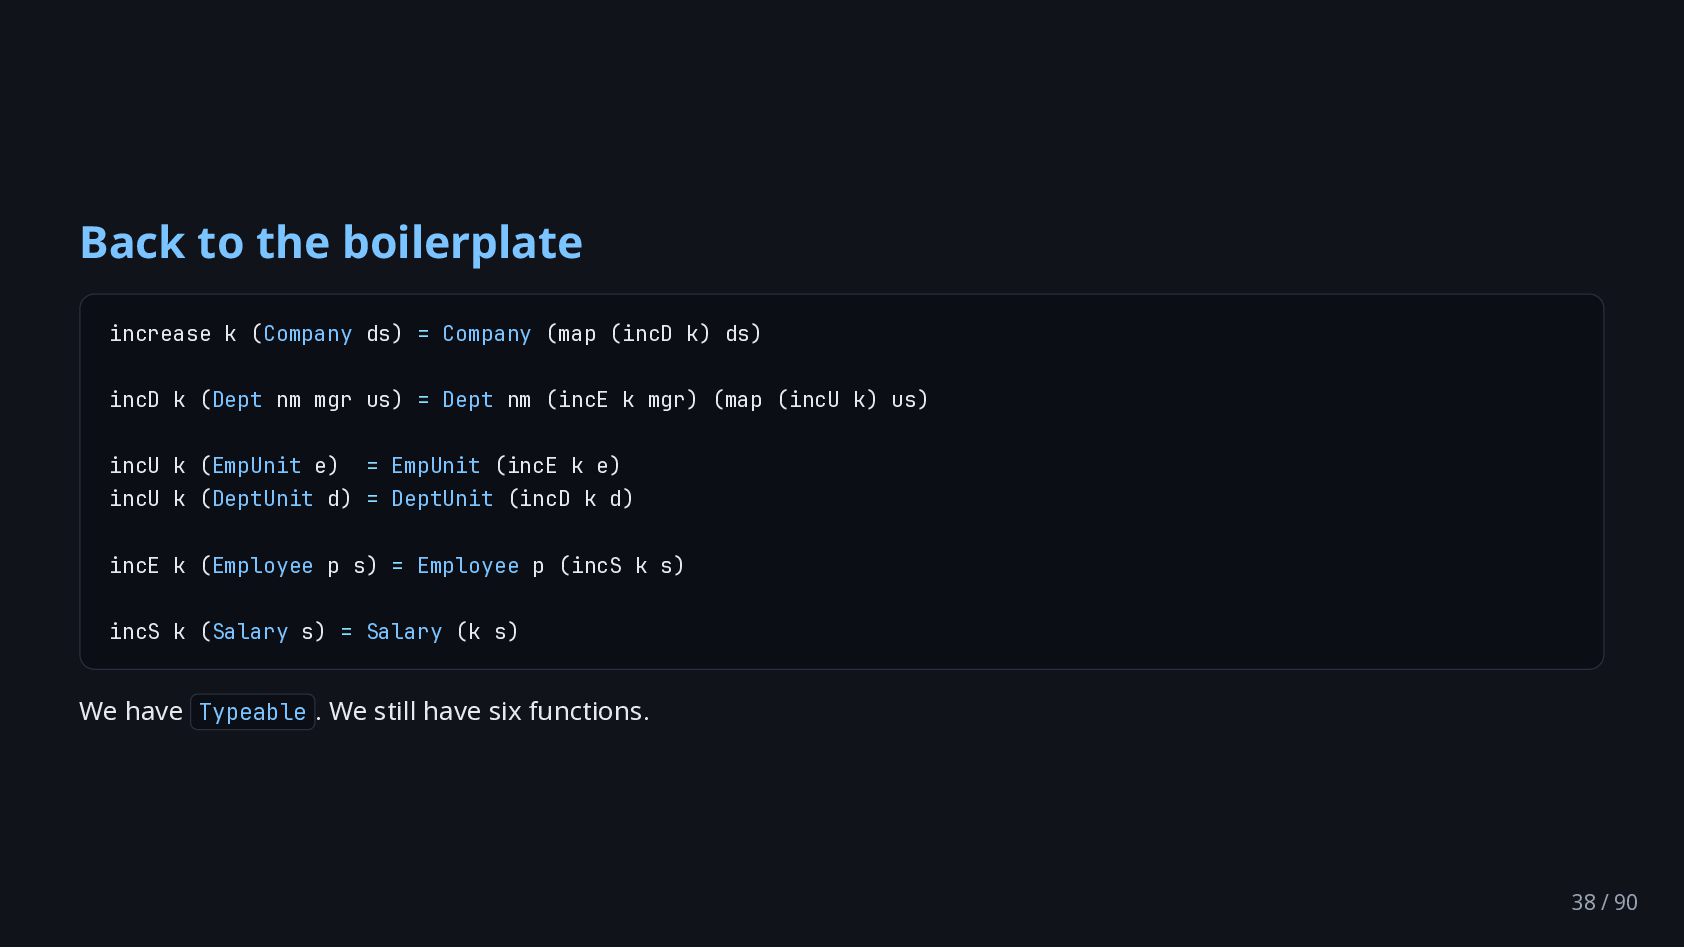The width and height of the screenshot is (1684, 948).
Task: Click the 38 / 90 slide counter
Action: [x=1604, y=902]
